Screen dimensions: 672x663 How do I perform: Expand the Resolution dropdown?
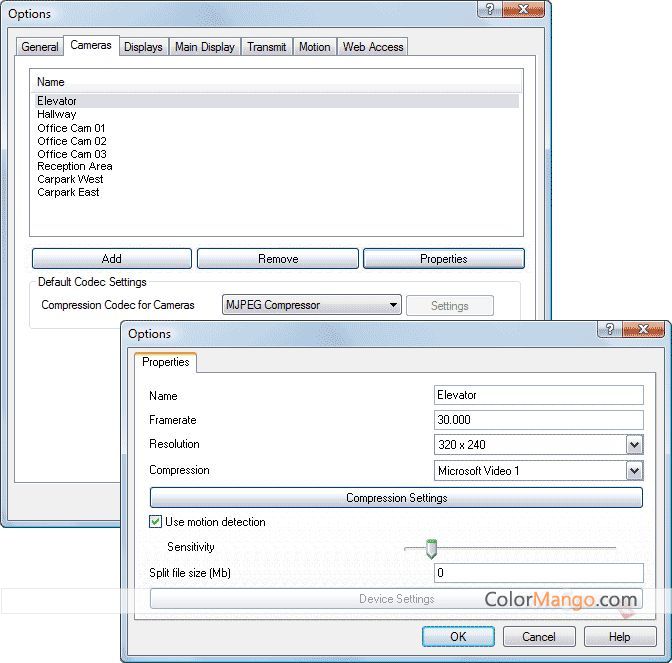634,445
